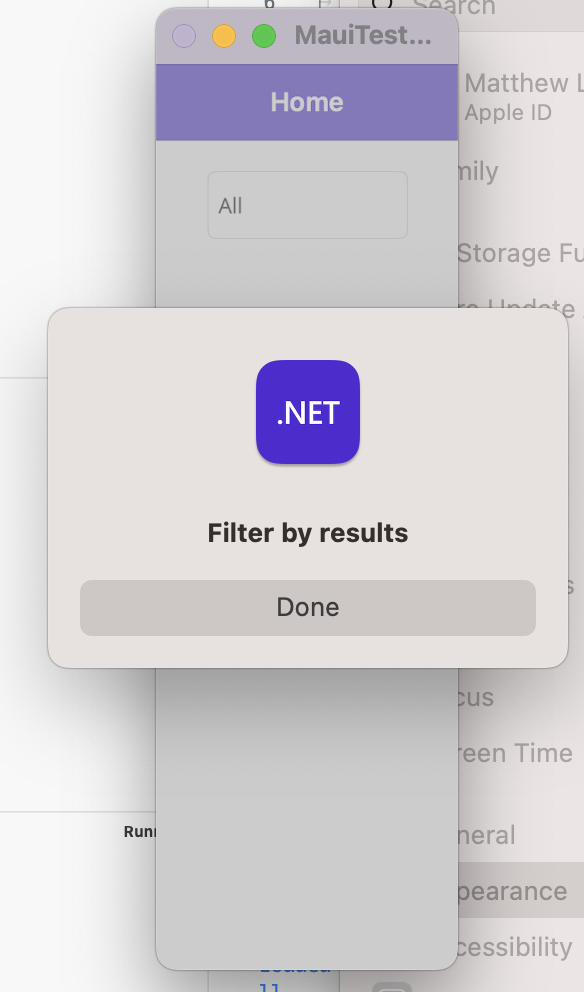Click the .NET logo icon
Screen dimensions: 584x992
coord(307,411)
